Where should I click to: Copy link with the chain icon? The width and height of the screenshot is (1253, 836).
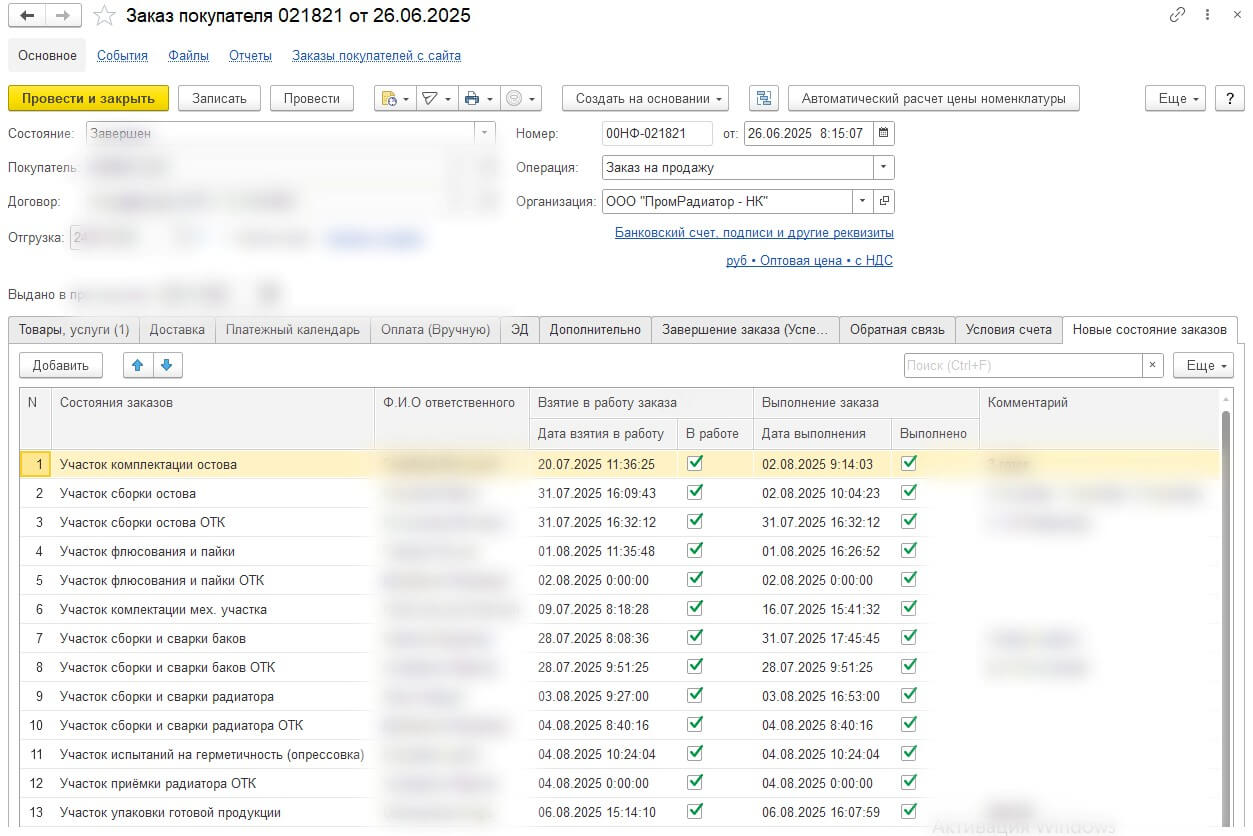point(1177,16)
